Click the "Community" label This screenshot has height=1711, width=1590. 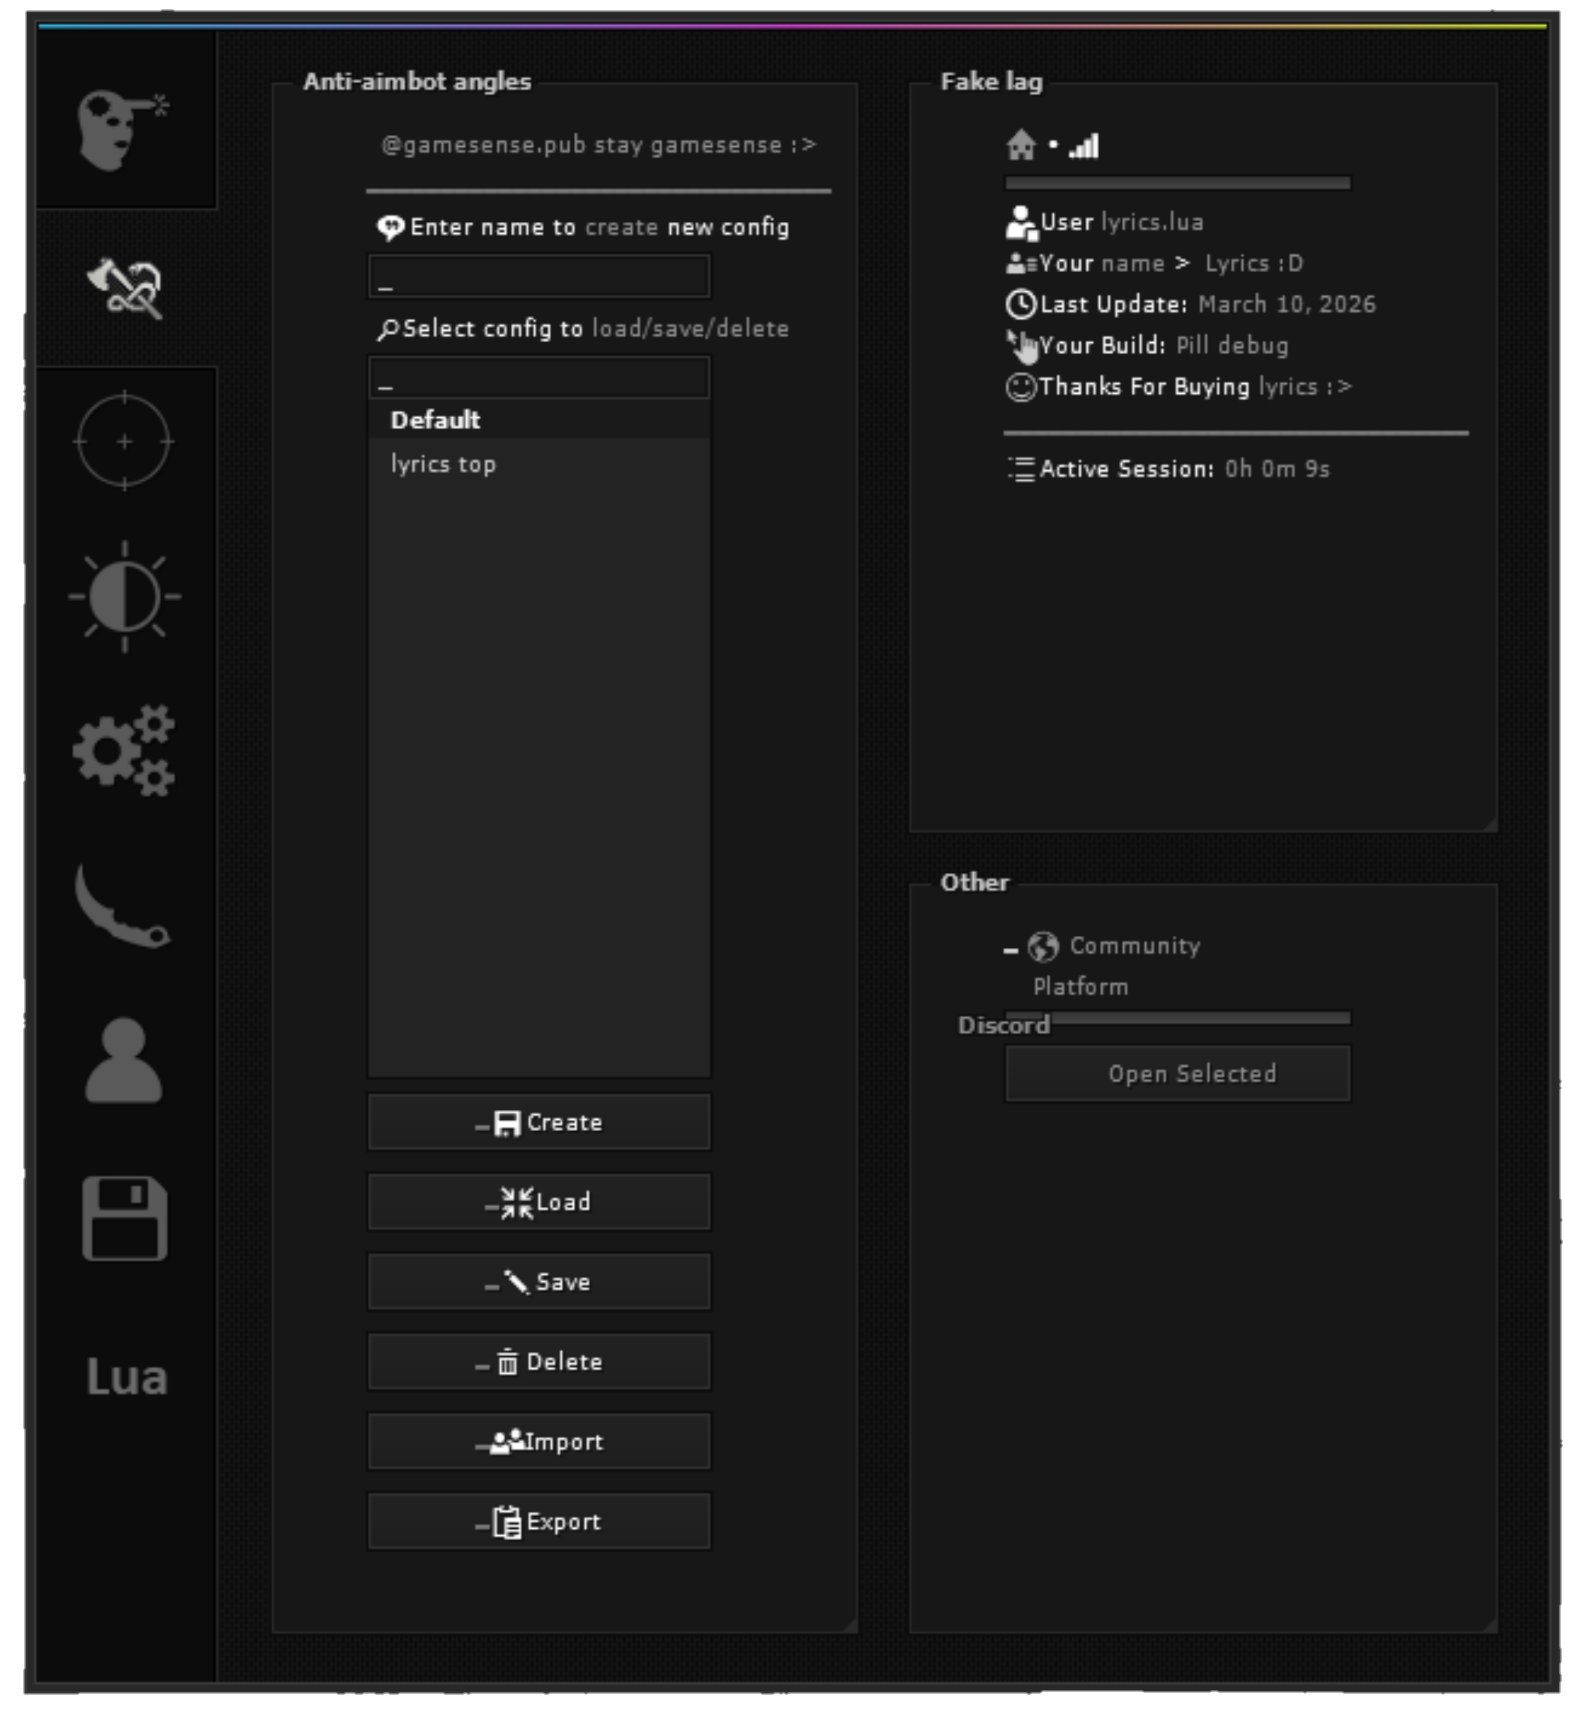1135,946
